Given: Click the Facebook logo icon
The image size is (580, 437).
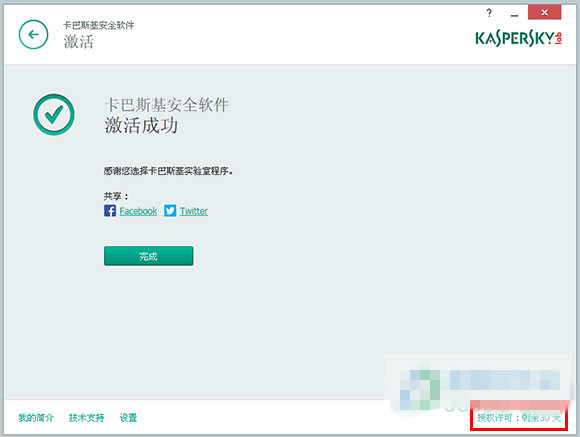Looking at the screenshot, I should pyautogui.click(x=110, y=211).
